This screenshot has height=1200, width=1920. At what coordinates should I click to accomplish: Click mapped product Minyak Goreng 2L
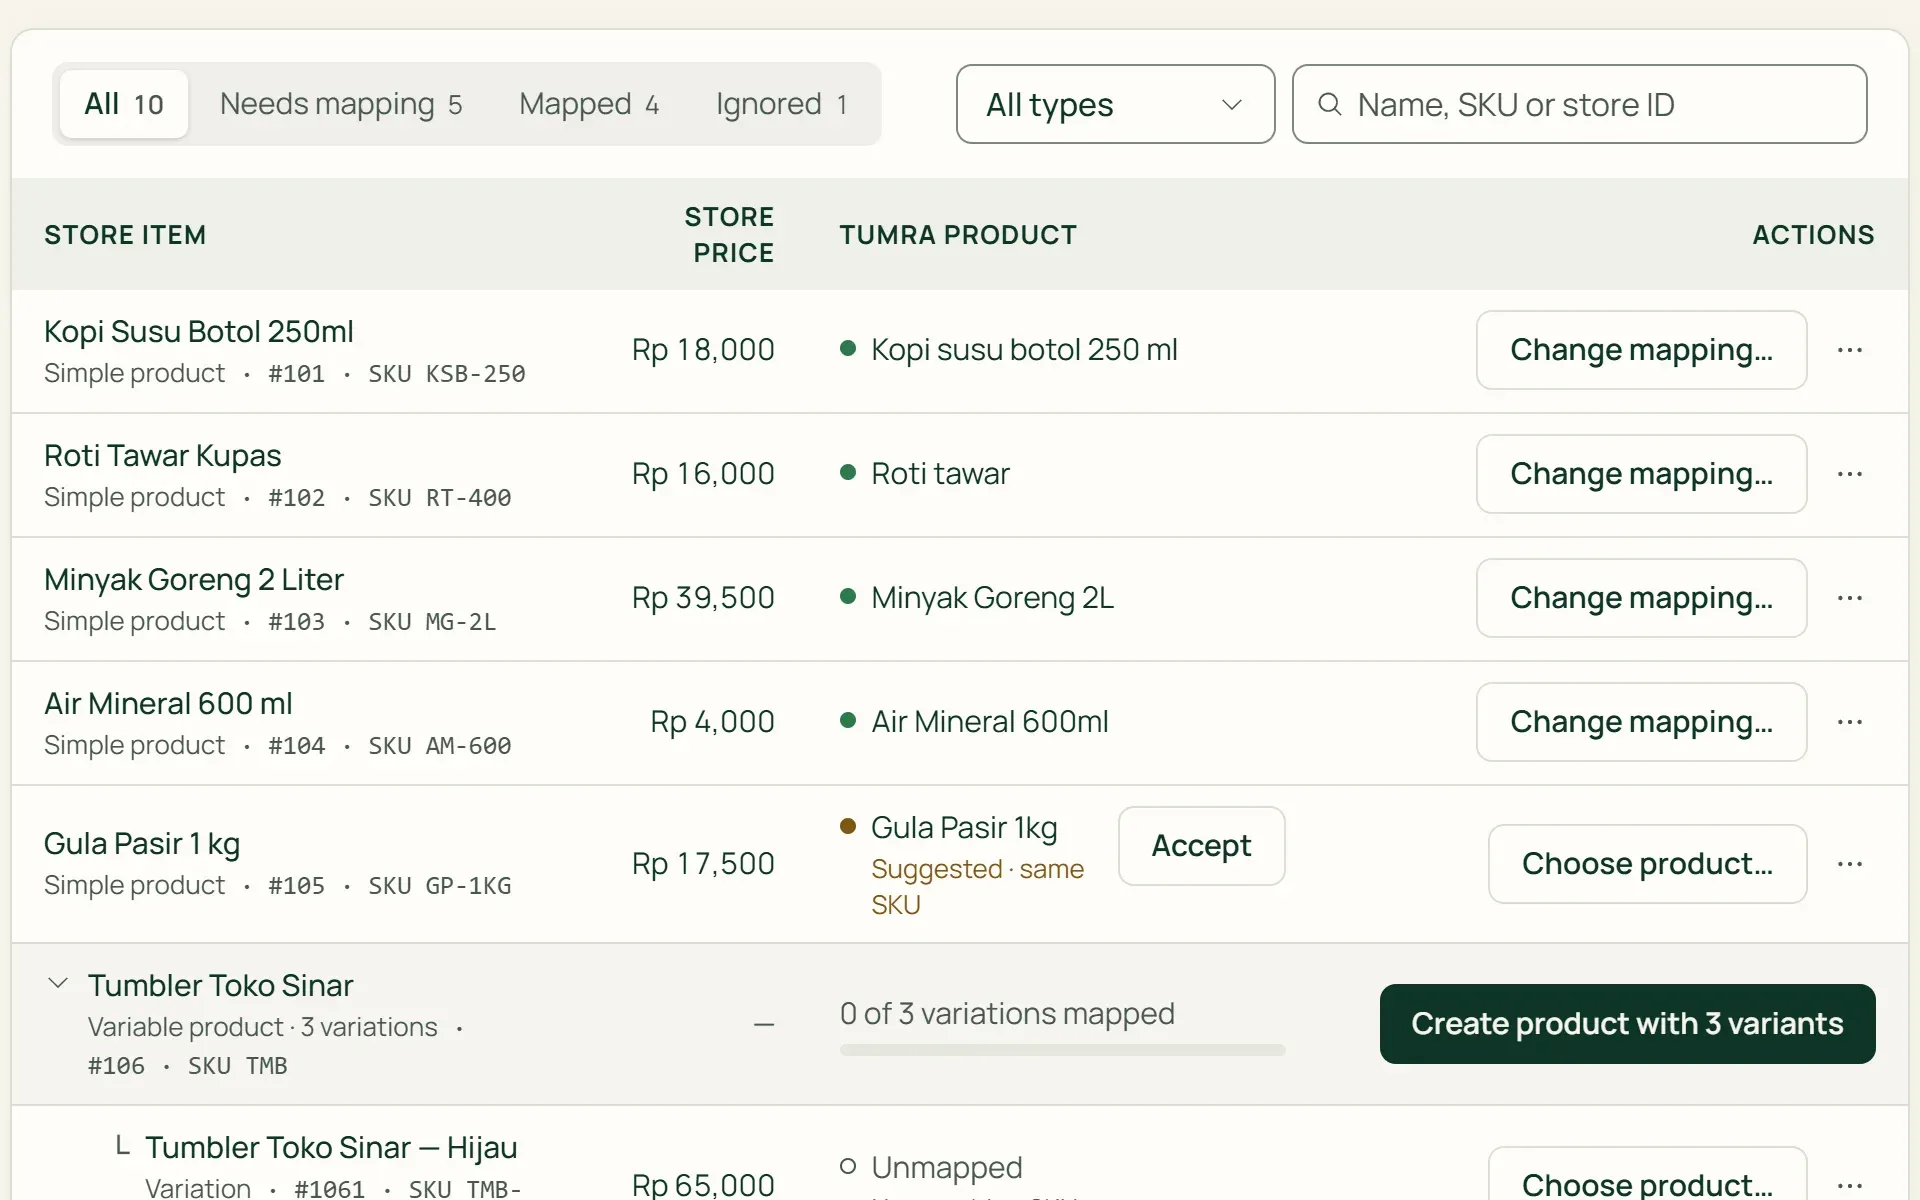pyautogui.click(x=992, y=598)
